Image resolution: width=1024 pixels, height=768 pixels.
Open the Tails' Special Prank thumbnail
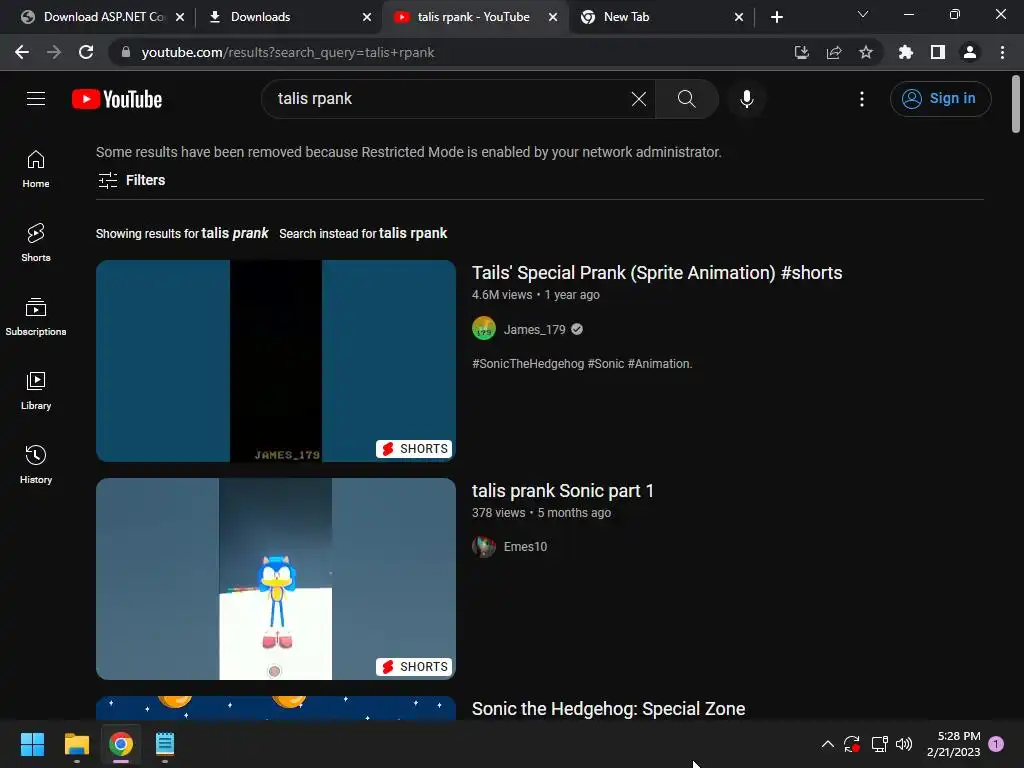point(276,360)
